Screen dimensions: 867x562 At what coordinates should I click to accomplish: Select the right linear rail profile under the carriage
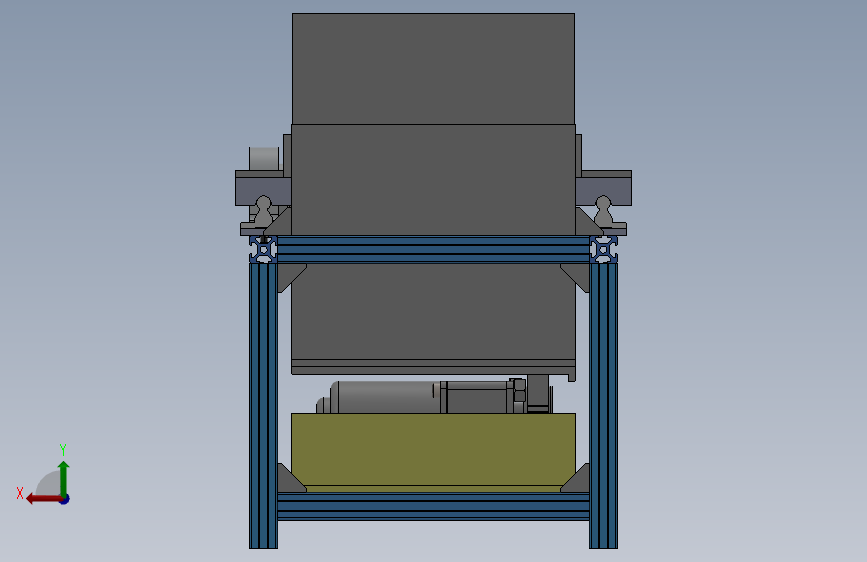[603, 210]
